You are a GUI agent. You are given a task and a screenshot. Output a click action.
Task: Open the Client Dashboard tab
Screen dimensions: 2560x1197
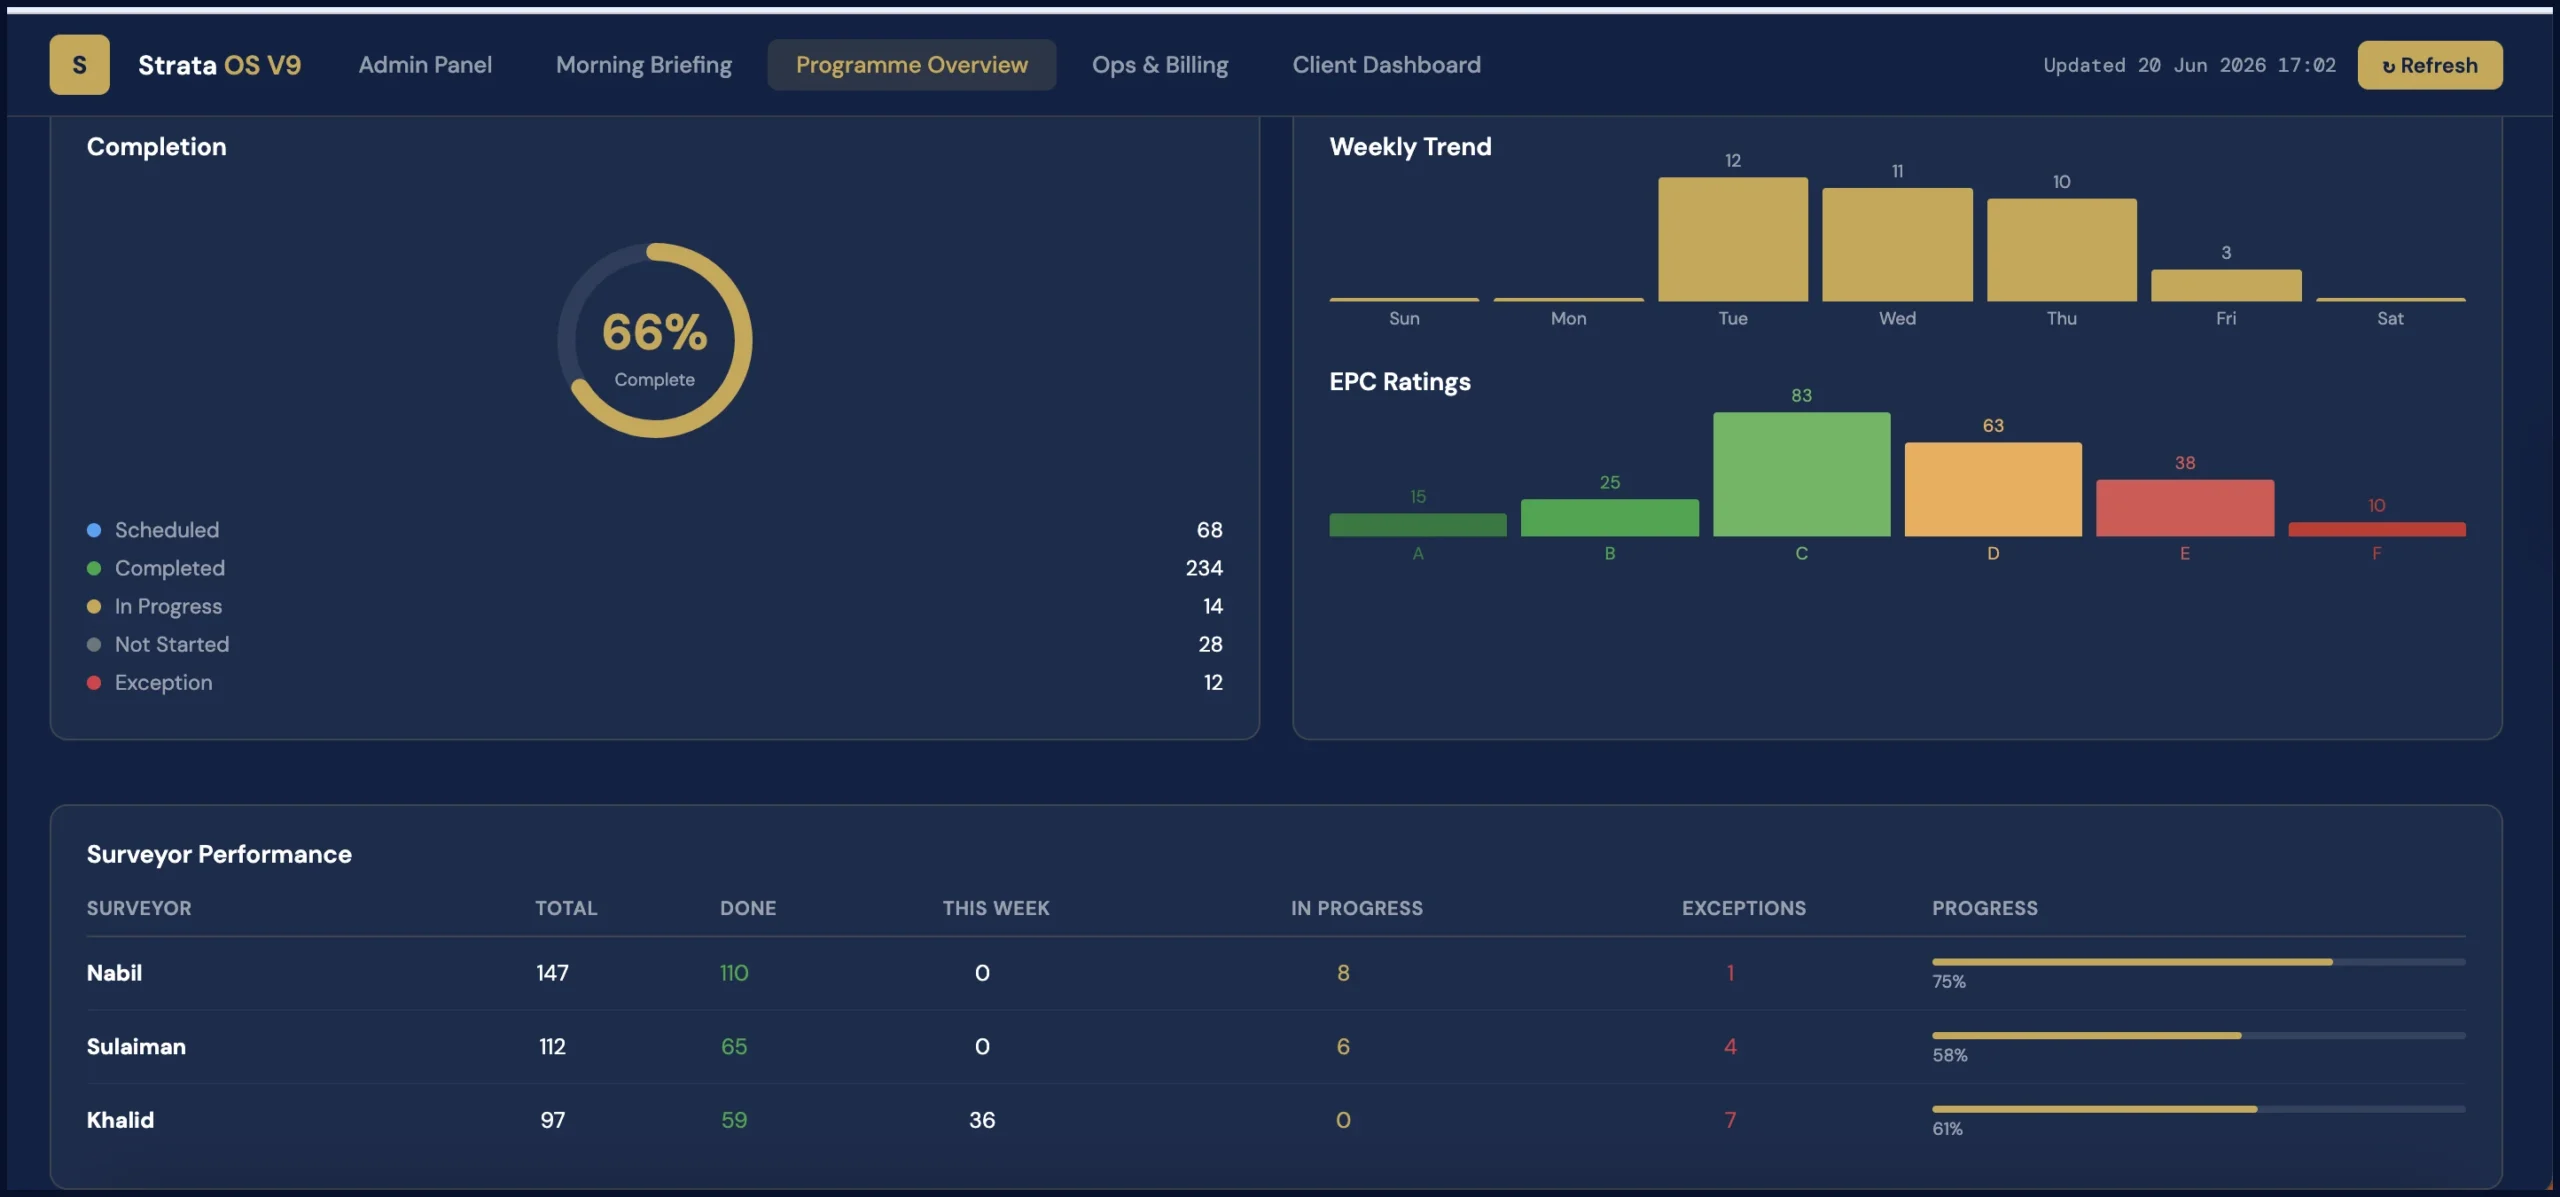(1387, 65)
